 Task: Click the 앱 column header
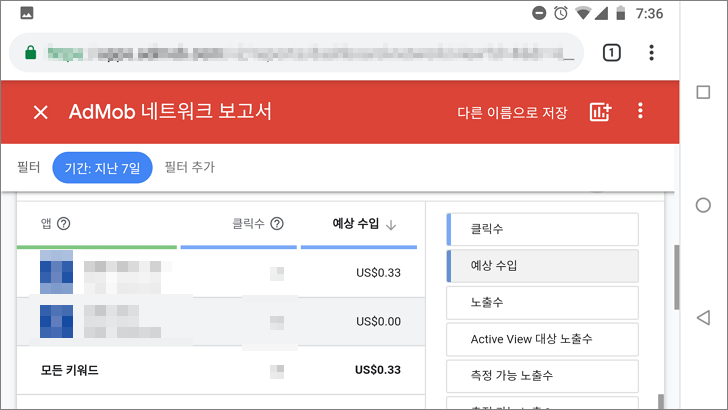[46, 224]
